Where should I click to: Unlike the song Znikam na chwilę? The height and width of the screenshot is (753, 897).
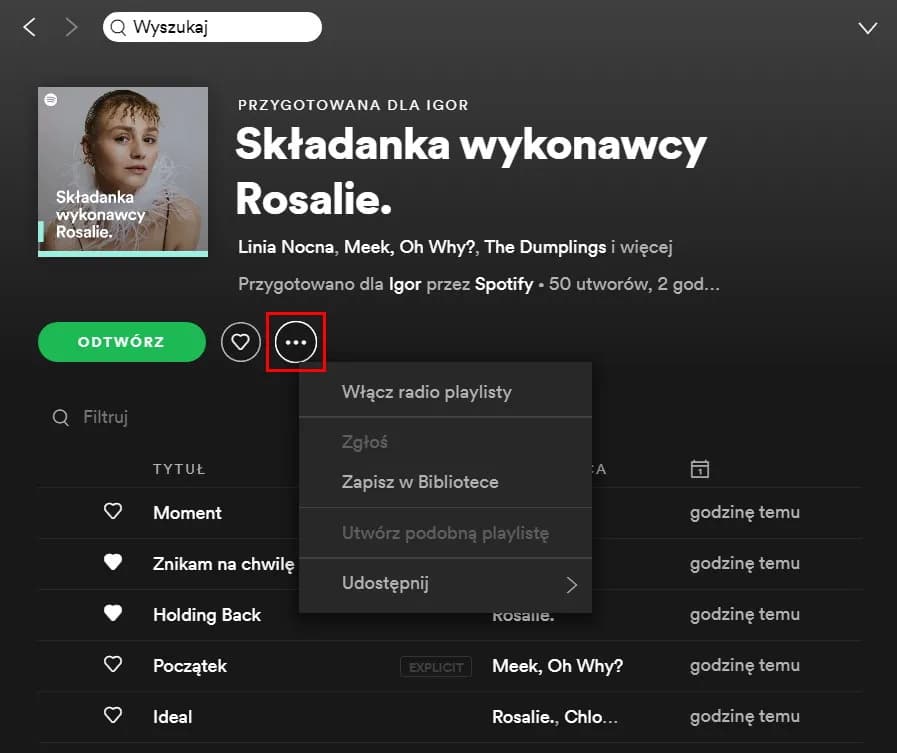(112, 563)
